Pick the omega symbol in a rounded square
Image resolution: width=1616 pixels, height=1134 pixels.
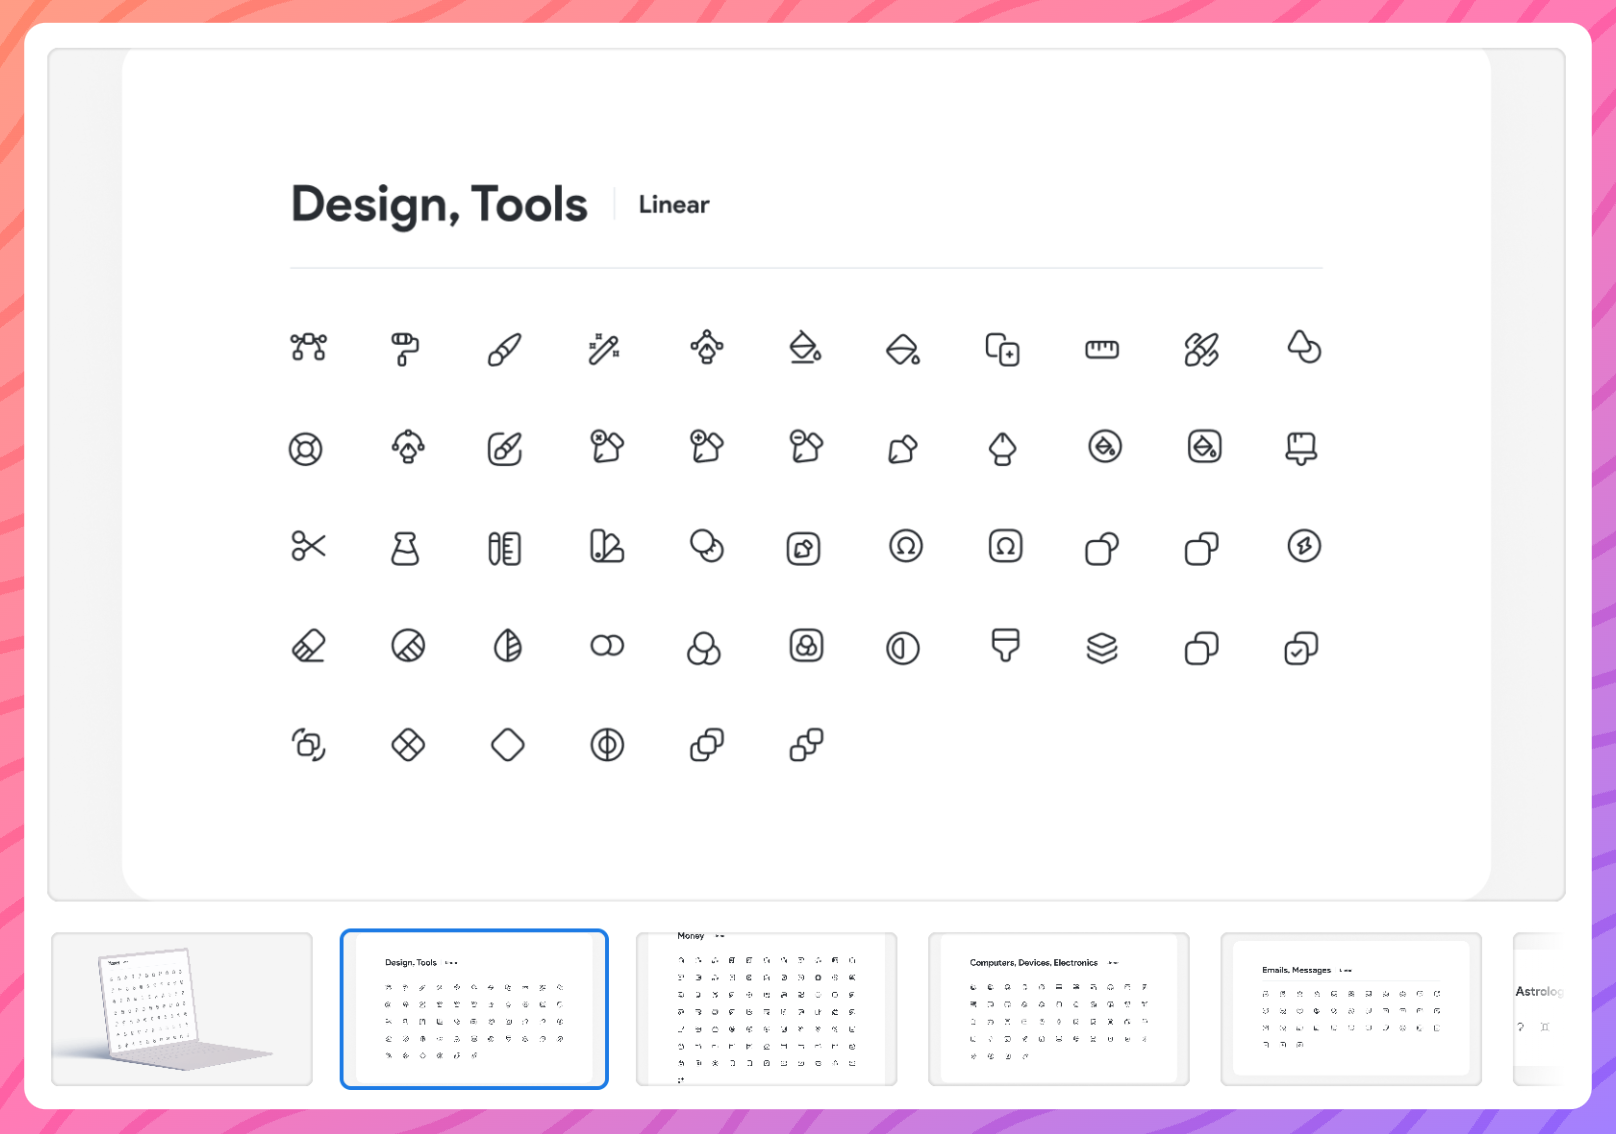[x=1005, y=546]
